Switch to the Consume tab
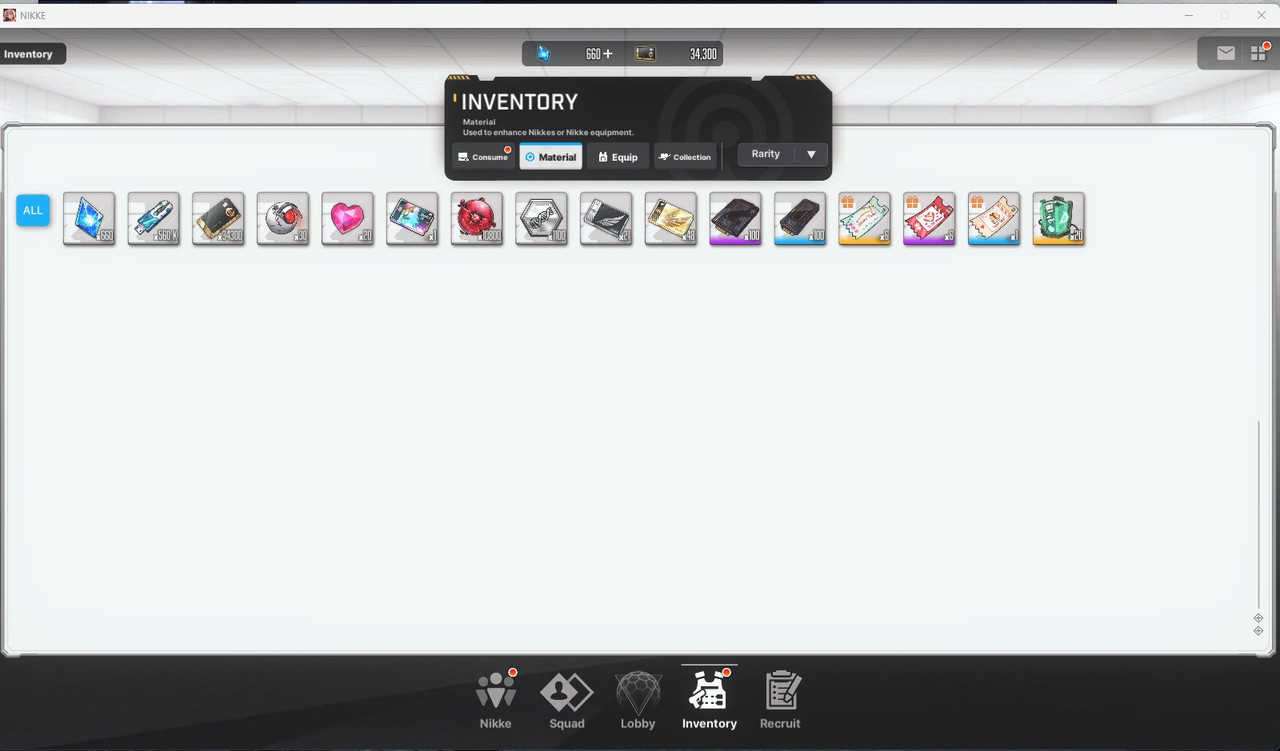 [483, 157]
